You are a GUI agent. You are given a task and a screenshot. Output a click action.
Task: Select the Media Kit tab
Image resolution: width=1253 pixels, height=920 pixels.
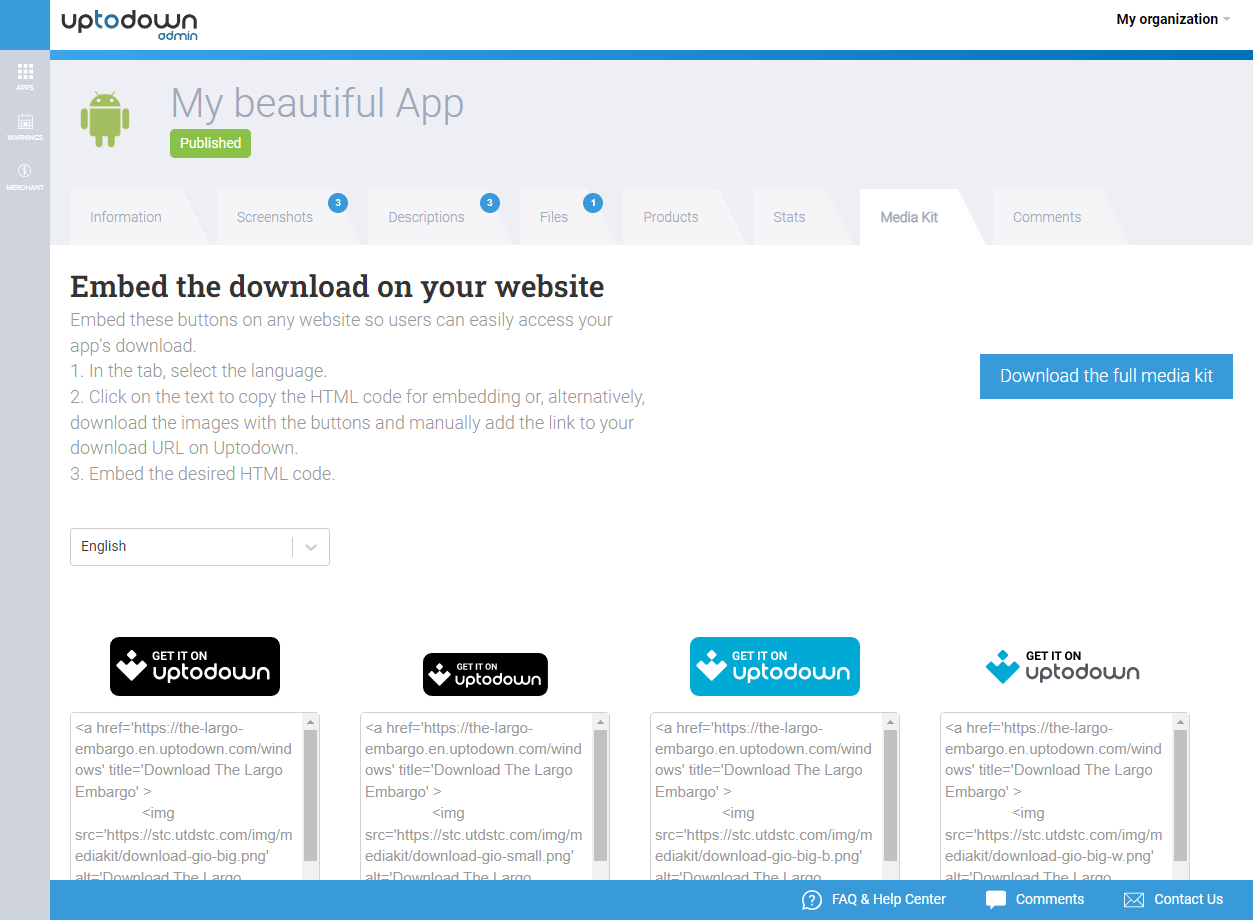point(909,217)
